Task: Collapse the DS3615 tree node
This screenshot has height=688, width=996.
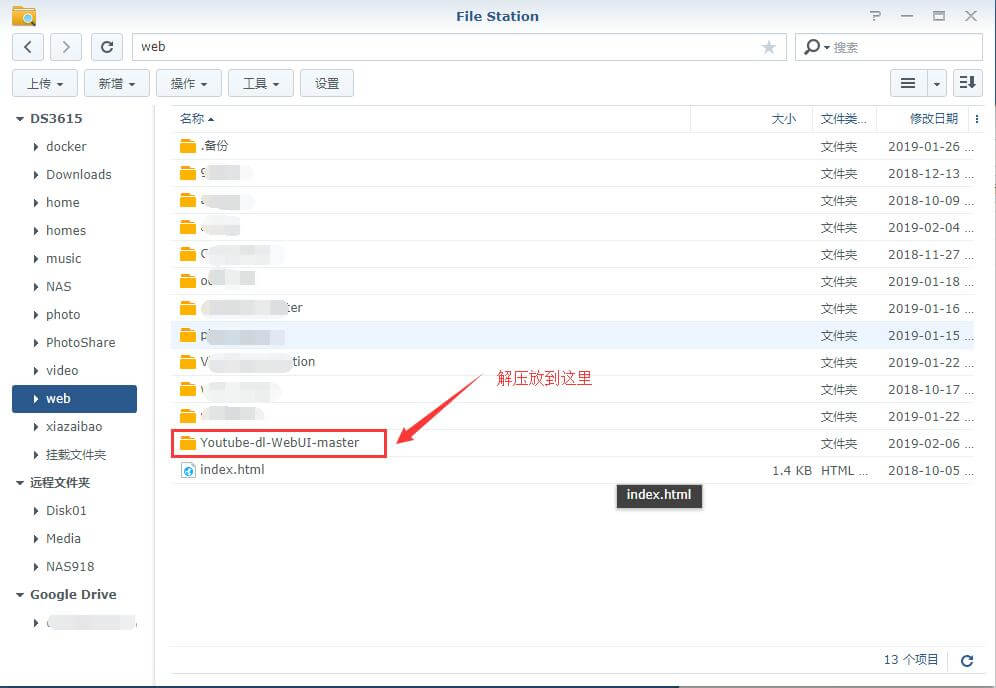Action: [18, 118]
